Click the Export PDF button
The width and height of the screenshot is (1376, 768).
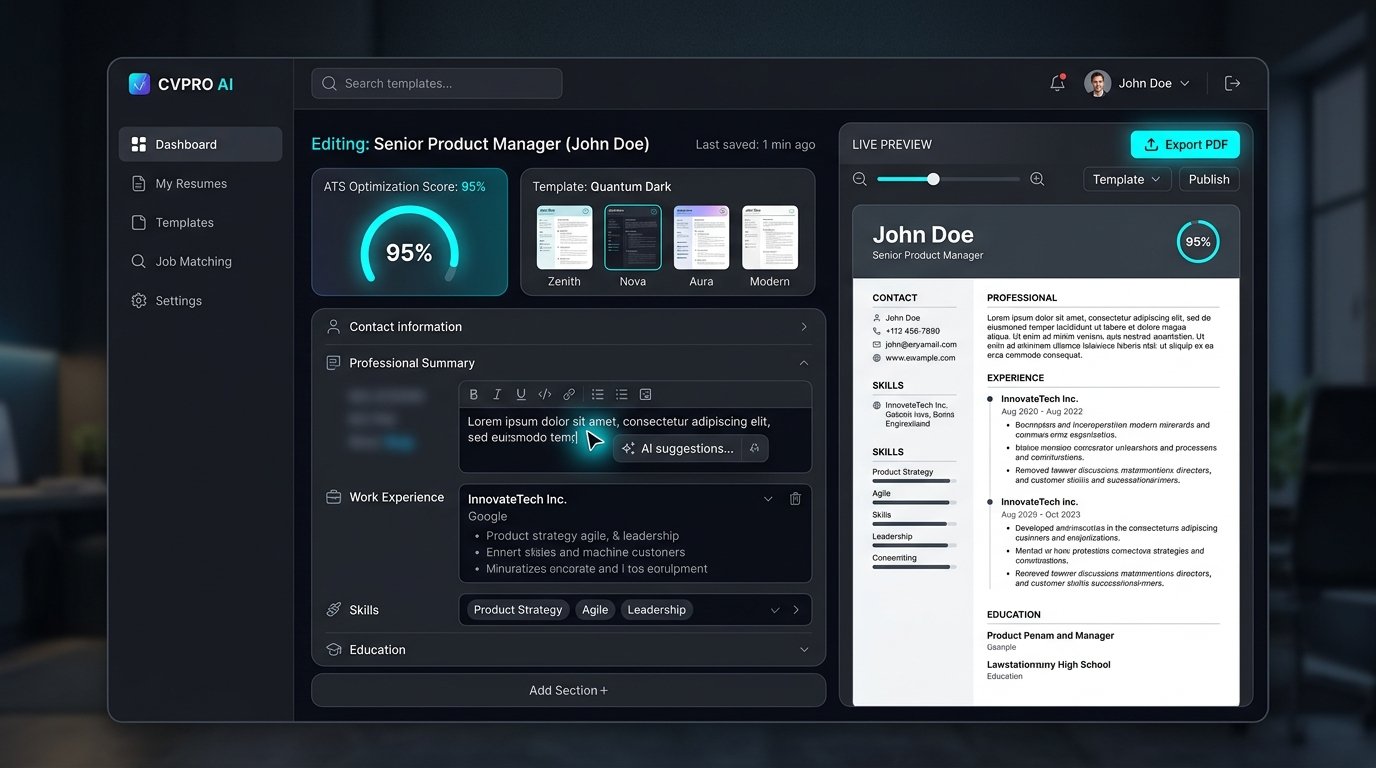tap(1185, 144)
